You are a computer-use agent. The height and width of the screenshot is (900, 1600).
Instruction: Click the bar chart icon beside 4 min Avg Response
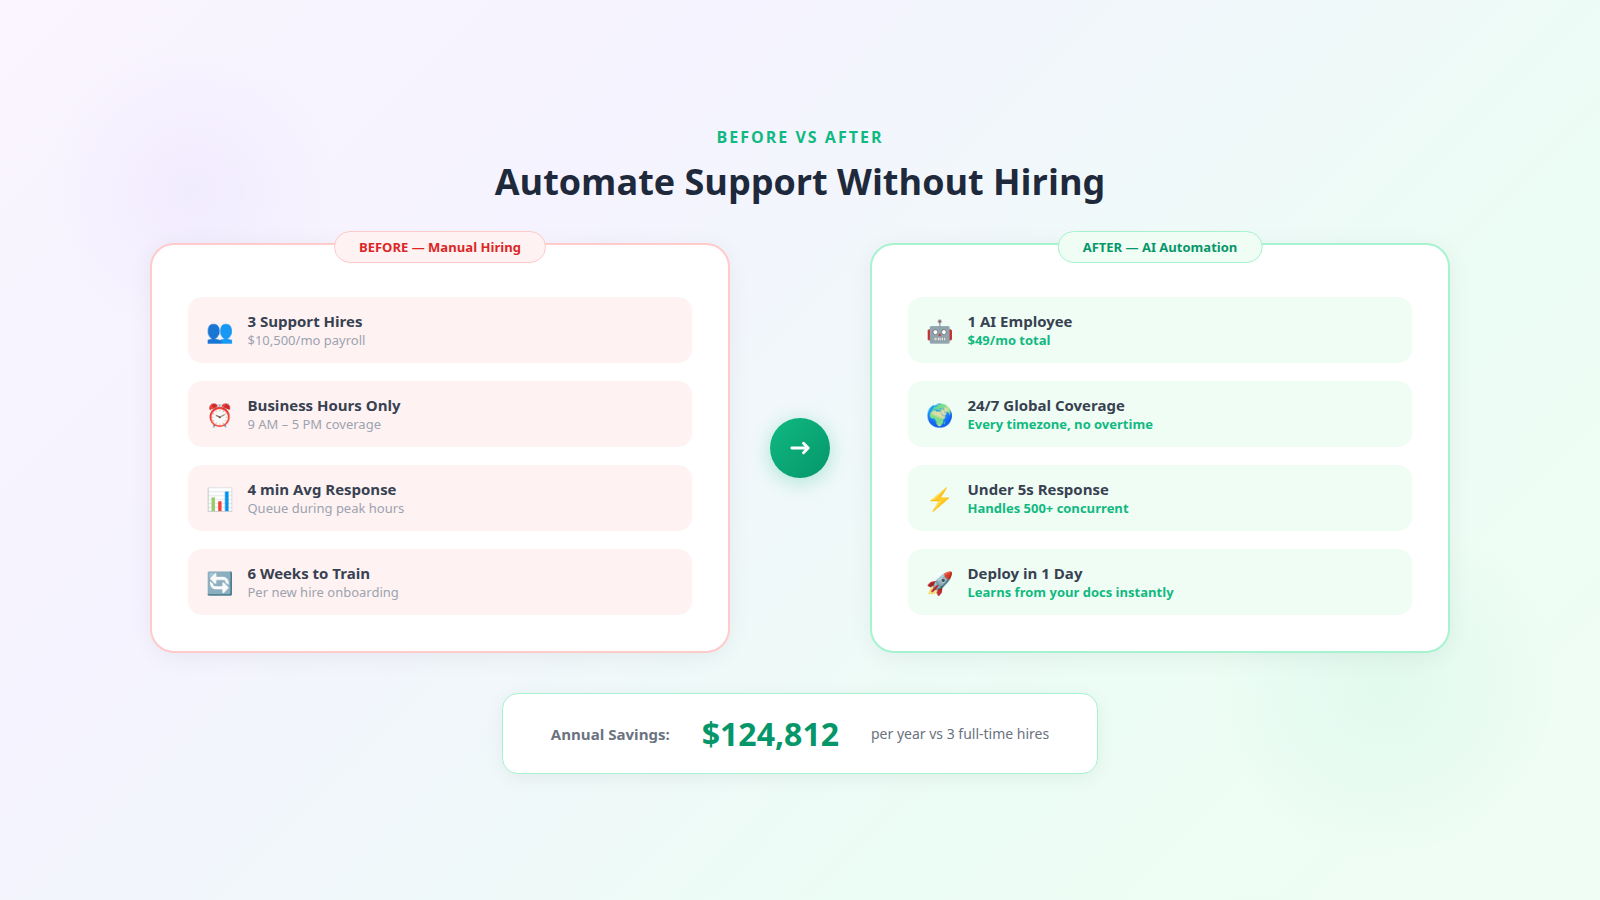coord(220,499)
